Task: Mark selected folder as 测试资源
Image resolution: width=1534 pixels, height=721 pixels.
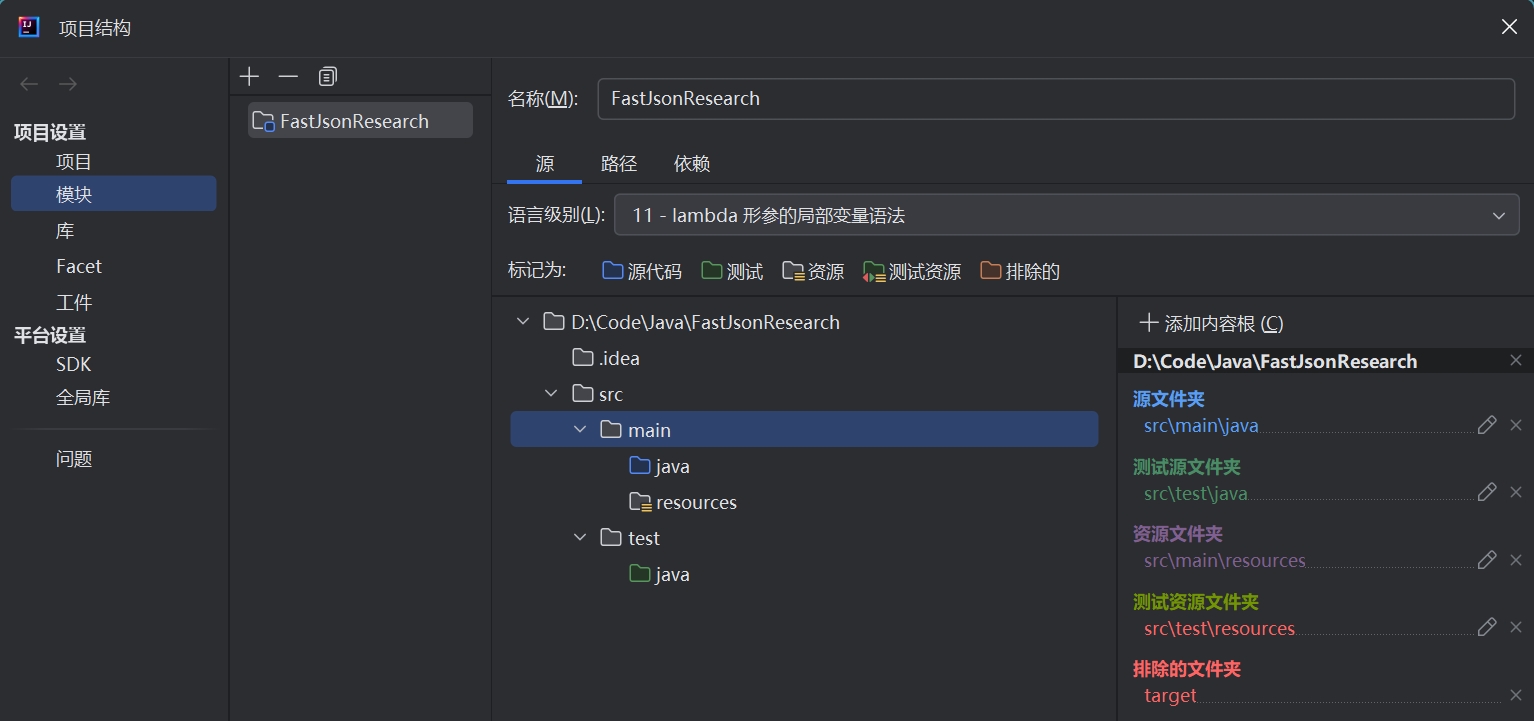Action: (x=912, y=271)
